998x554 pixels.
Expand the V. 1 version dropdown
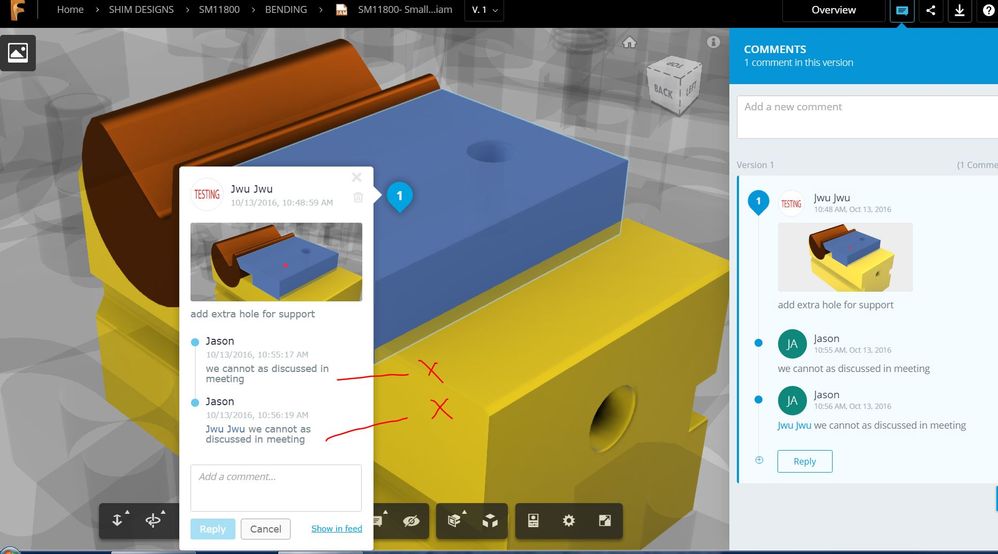[485, 10]
